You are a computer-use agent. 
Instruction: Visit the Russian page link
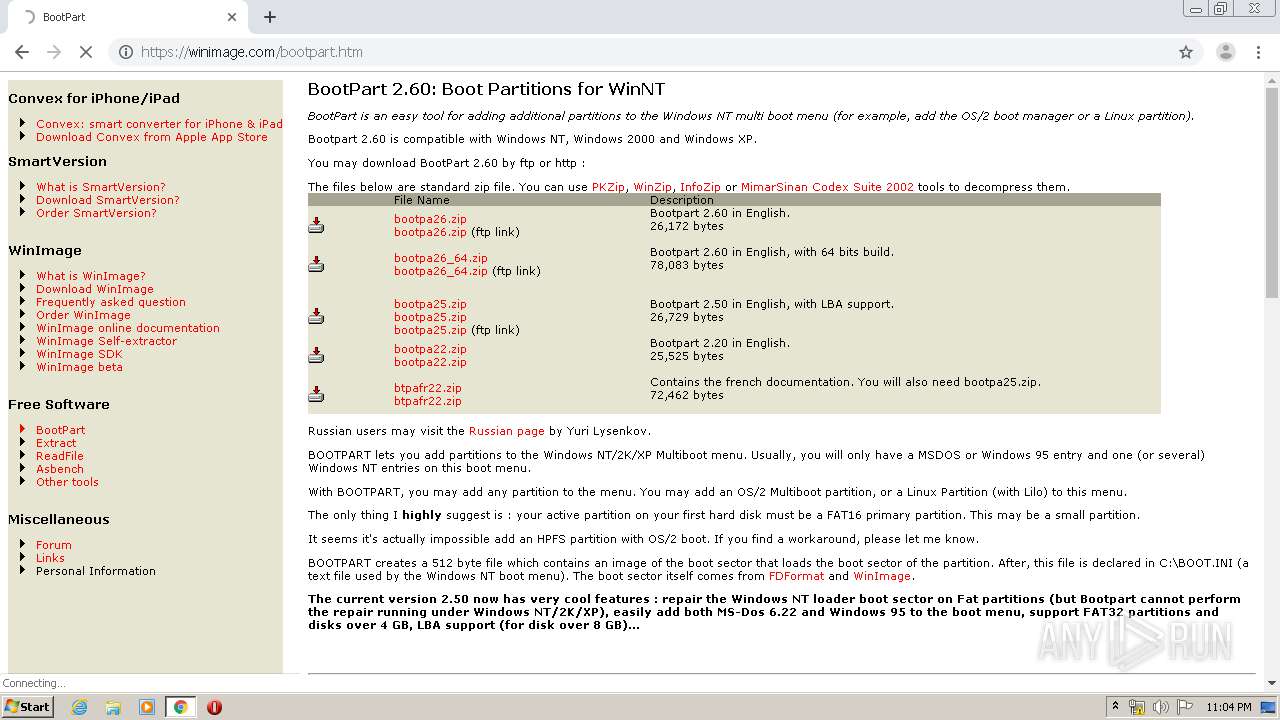click(x=507, y=431)
